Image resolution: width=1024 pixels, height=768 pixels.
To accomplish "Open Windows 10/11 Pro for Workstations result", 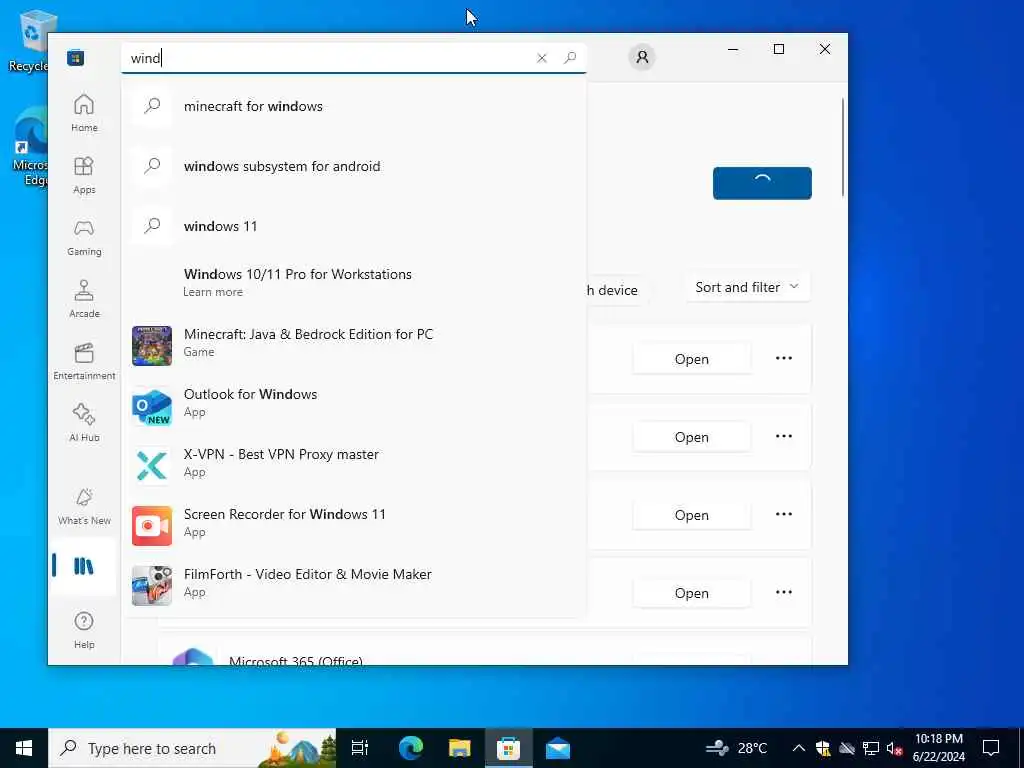I will point(353,282).
